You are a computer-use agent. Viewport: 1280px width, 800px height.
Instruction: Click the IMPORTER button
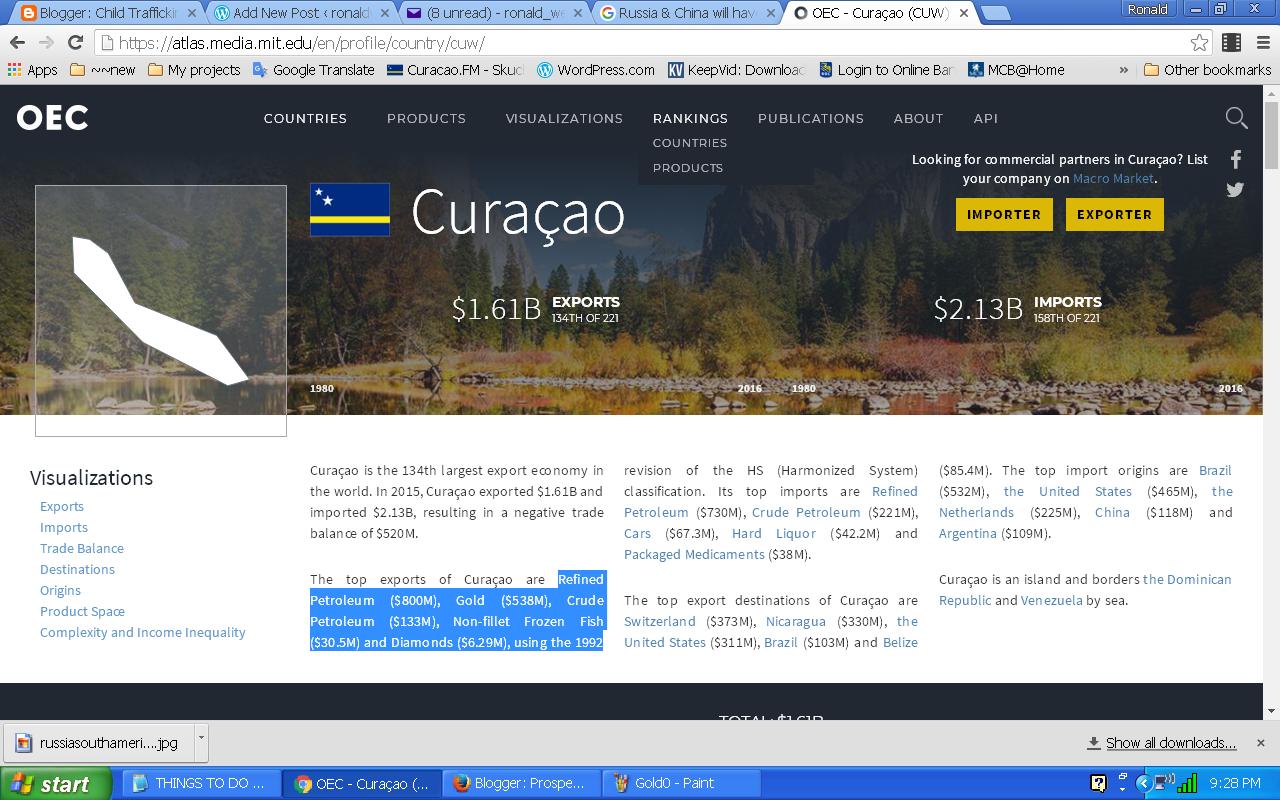coord(1003,214)
